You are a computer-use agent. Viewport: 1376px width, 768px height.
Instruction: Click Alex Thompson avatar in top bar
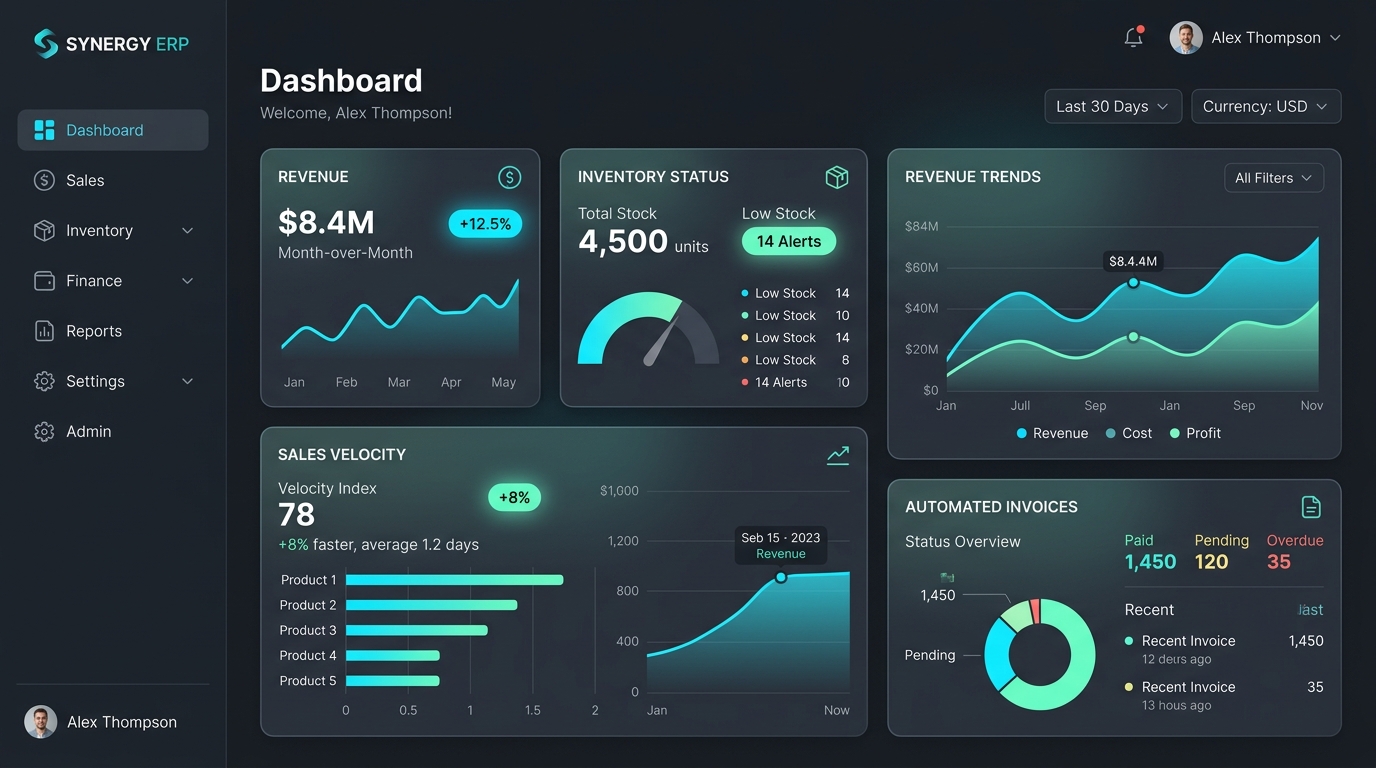tap(1186, 38)
